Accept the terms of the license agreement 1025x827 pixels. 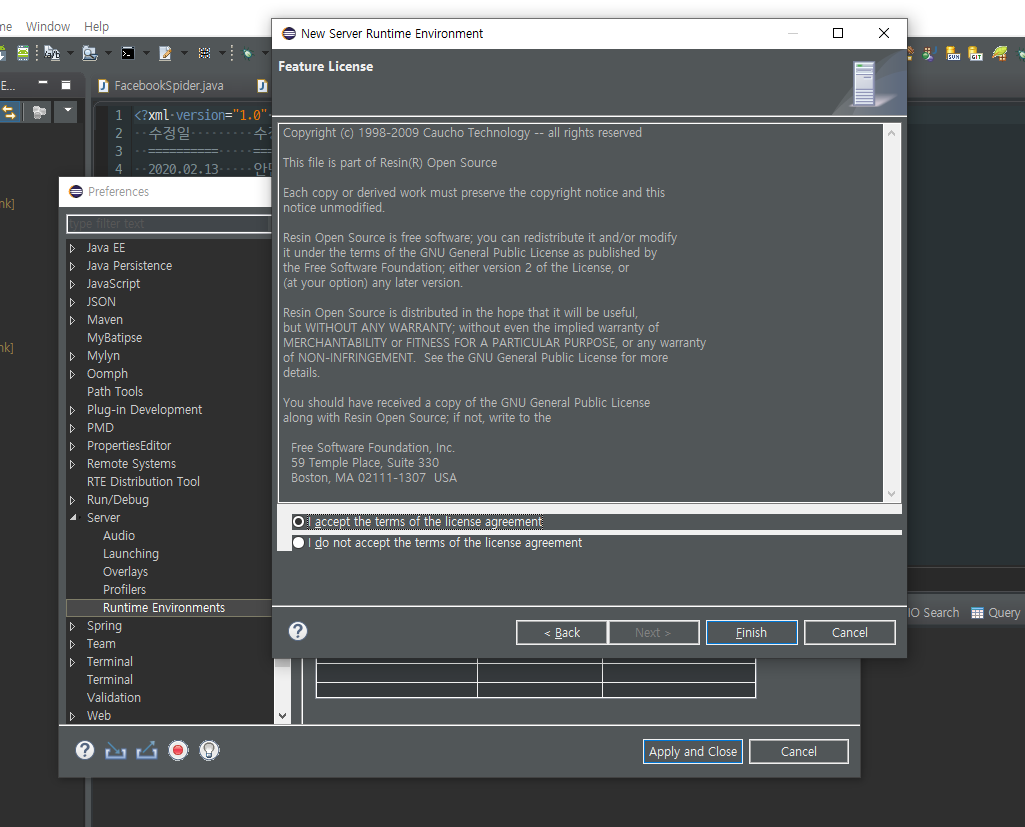tap(299, 522)
